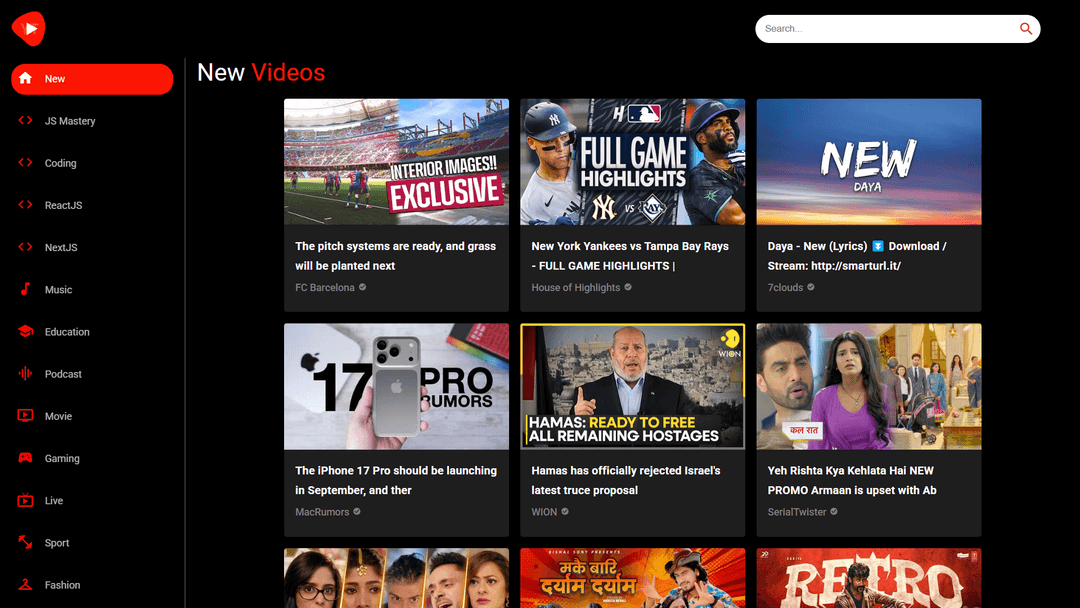Viewport: 1080px width, 608px height.
Task: Open the House of Highlights channel link
Action: (576, 287)
